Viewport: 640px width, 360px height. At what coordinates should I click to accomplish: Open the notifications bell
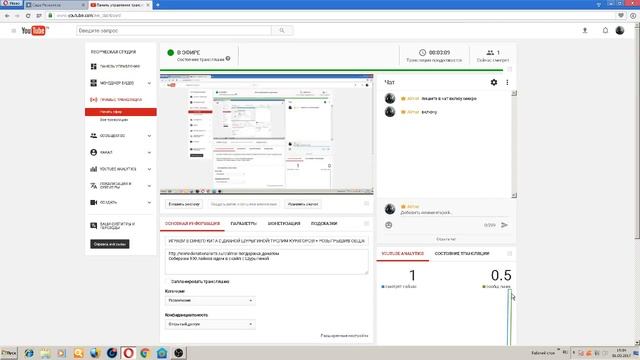click(x=605, y=31)
